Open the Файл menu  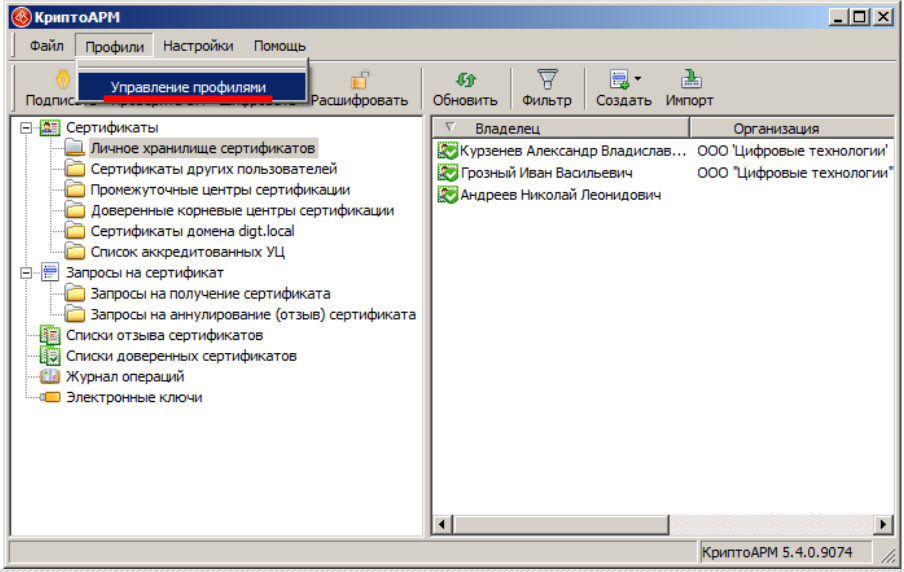[x=46, y=46]
